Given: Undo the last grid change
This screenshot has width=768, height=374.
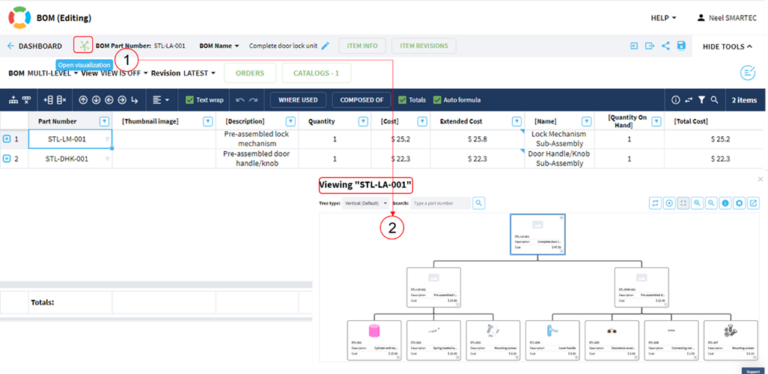Looking at the screenshot, I should tap(240, 100).
